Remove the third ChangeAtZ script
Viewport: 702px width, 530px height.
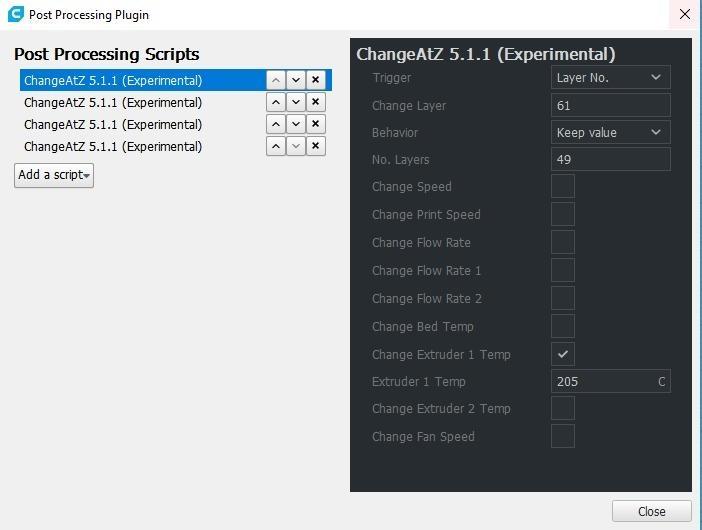[316, 124]
